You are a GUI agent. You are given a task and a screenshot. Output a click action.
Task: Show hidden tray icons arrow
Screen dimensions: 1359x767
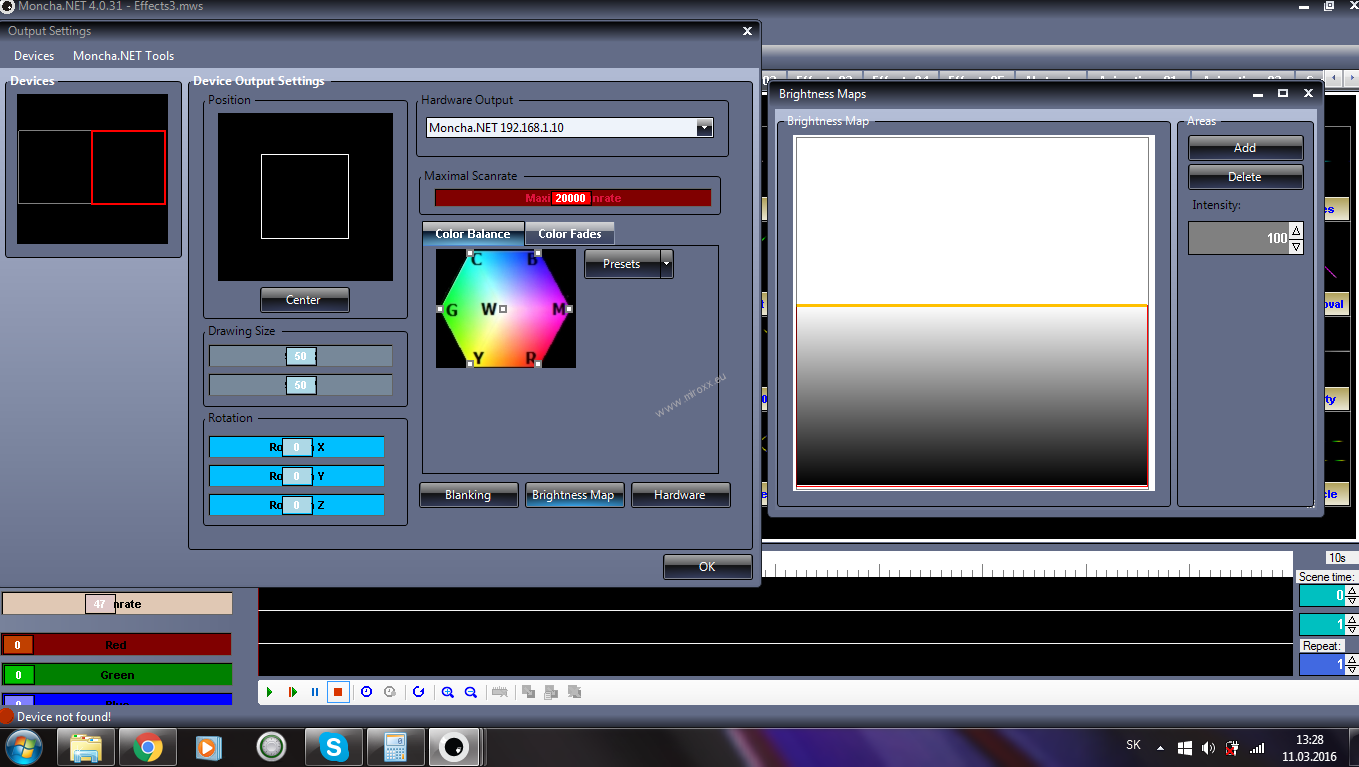(x=1160, y=747)
